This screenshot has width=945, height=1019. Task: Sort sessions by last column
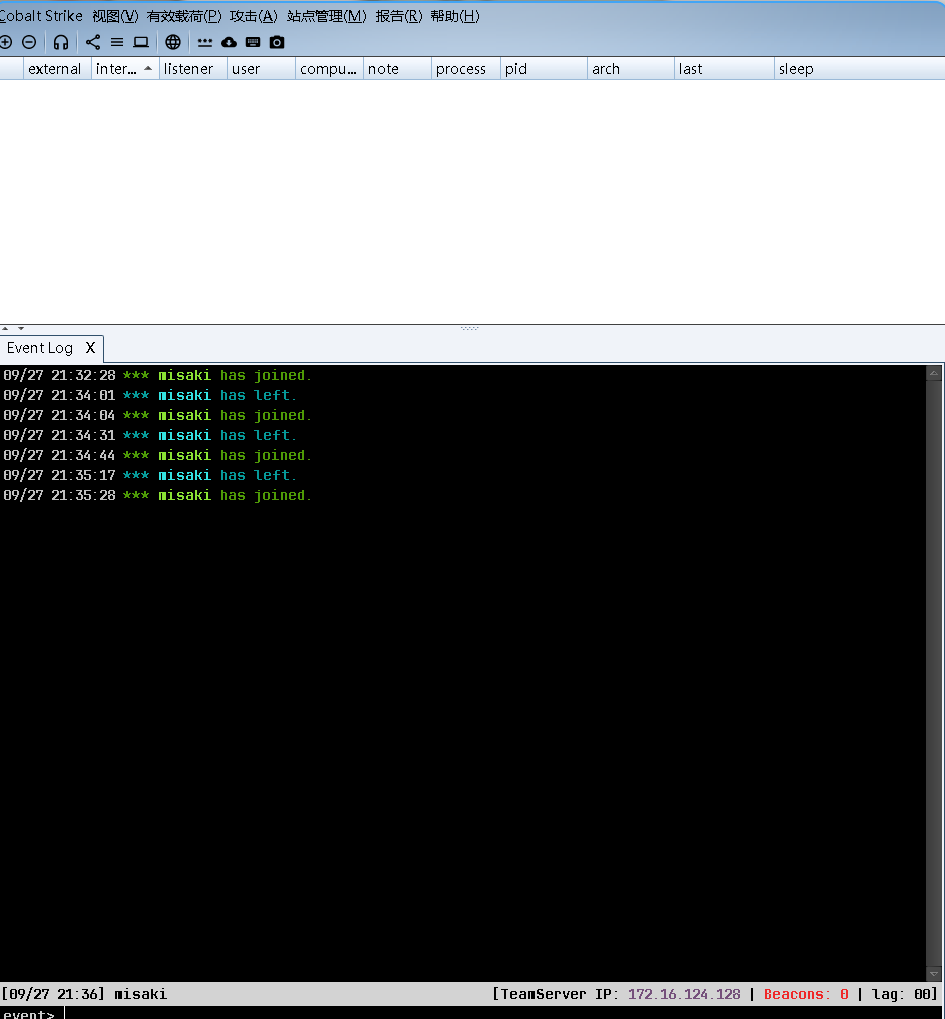tap(725, 68)
